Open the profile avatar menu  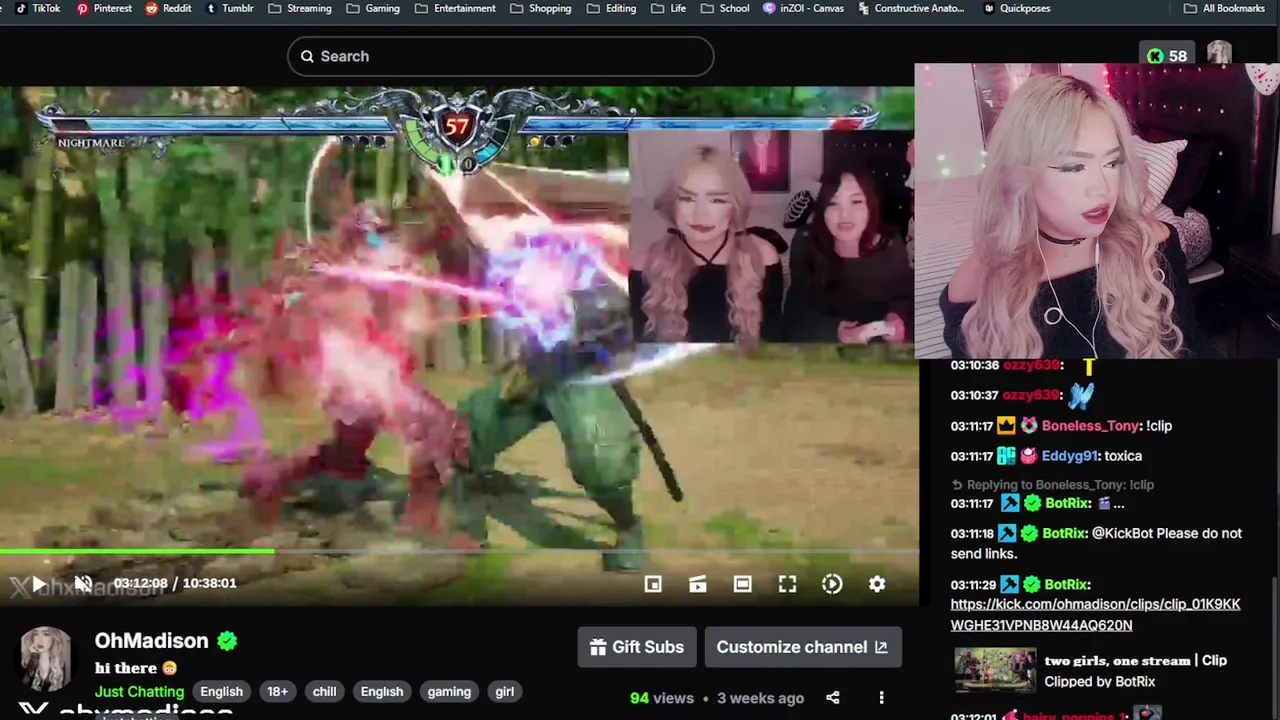click(x=1219, y=53)
